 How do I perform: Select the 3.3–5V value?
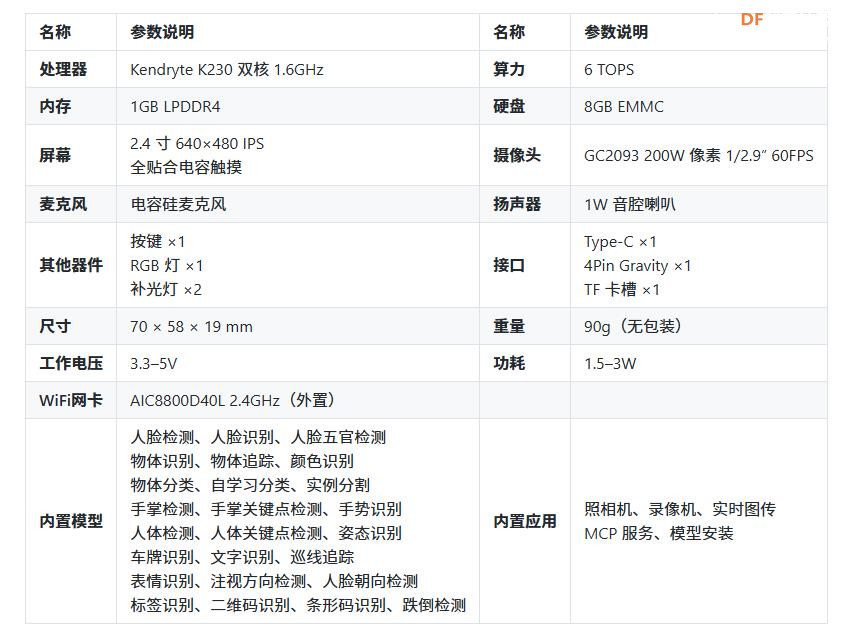coord(153,363)
